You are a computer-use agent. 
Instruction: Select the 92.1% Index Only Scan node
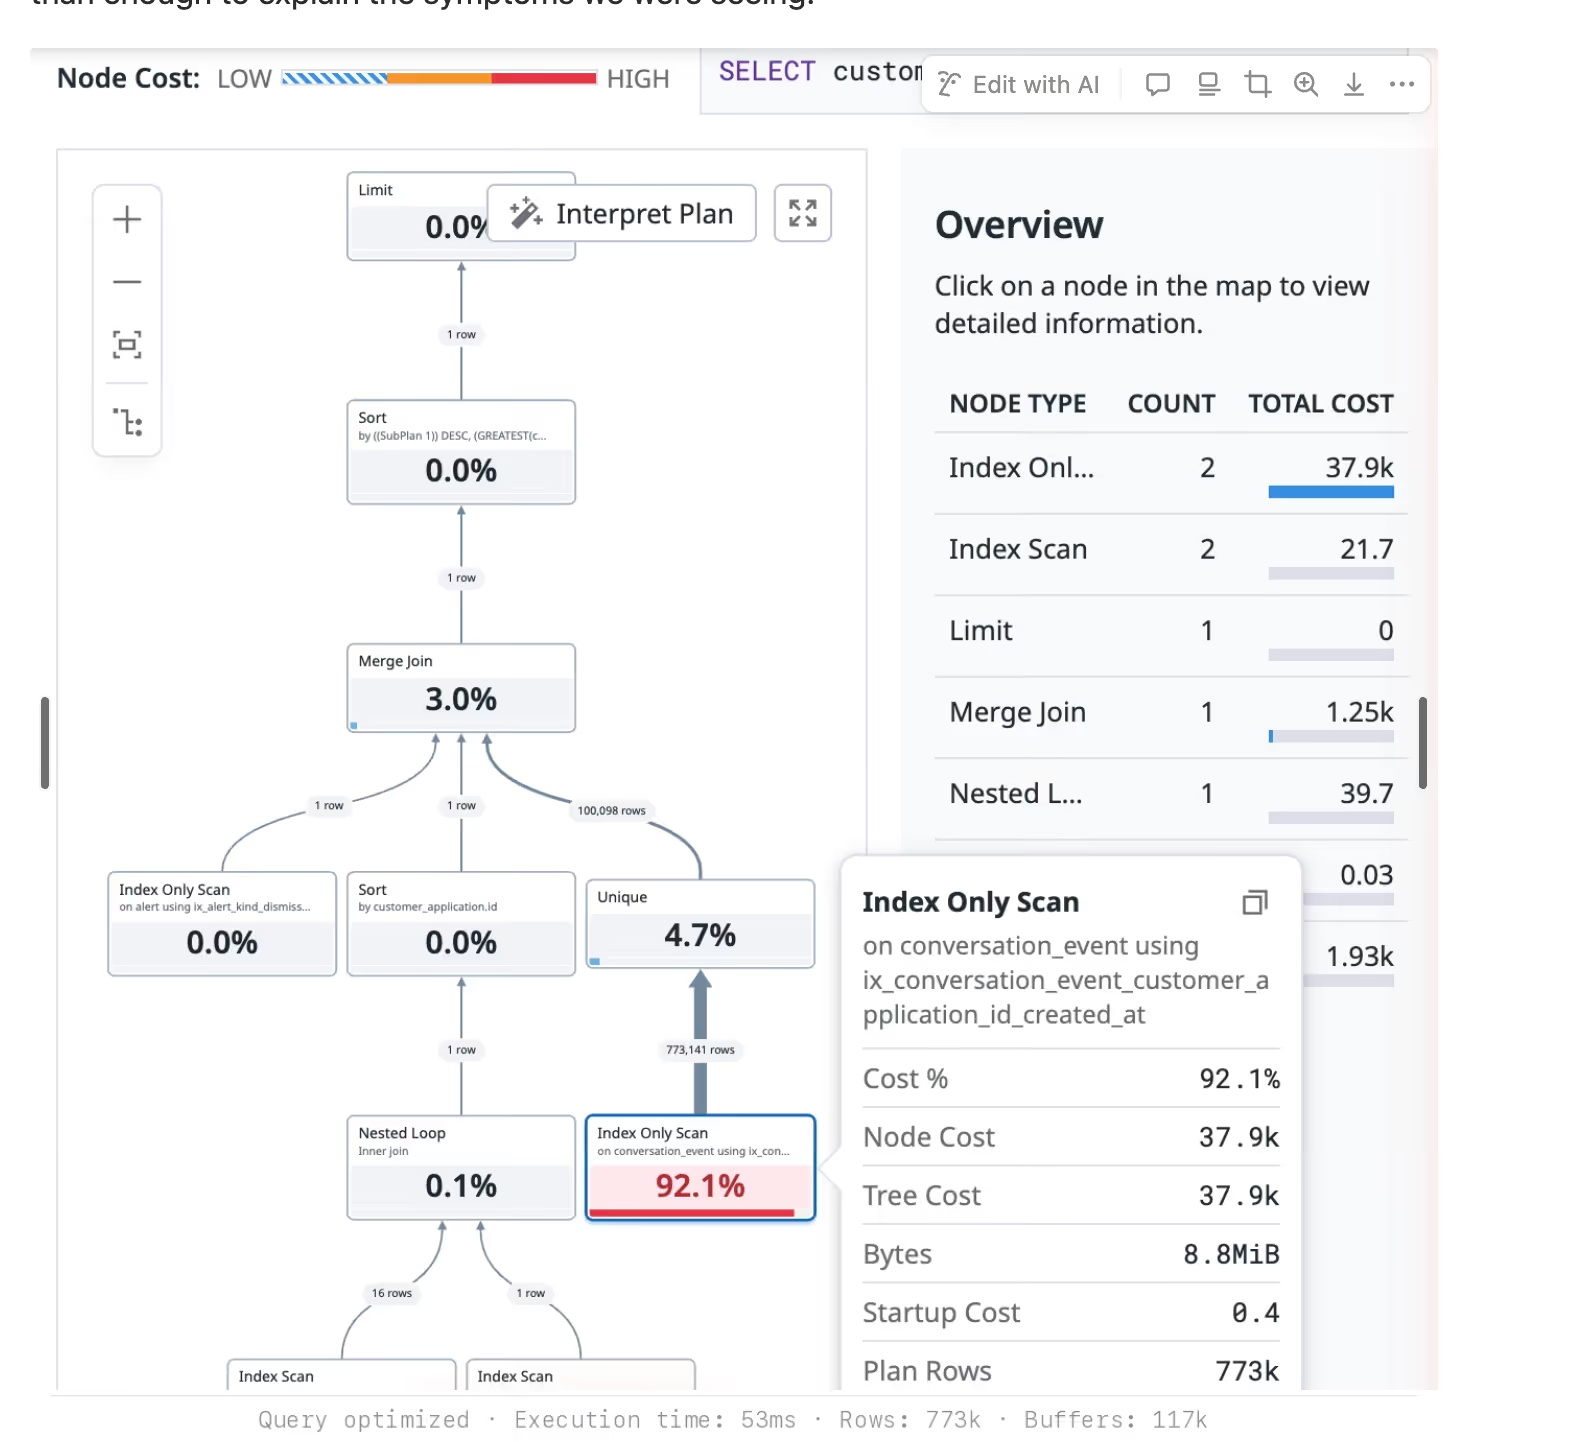click(700, 1168)
